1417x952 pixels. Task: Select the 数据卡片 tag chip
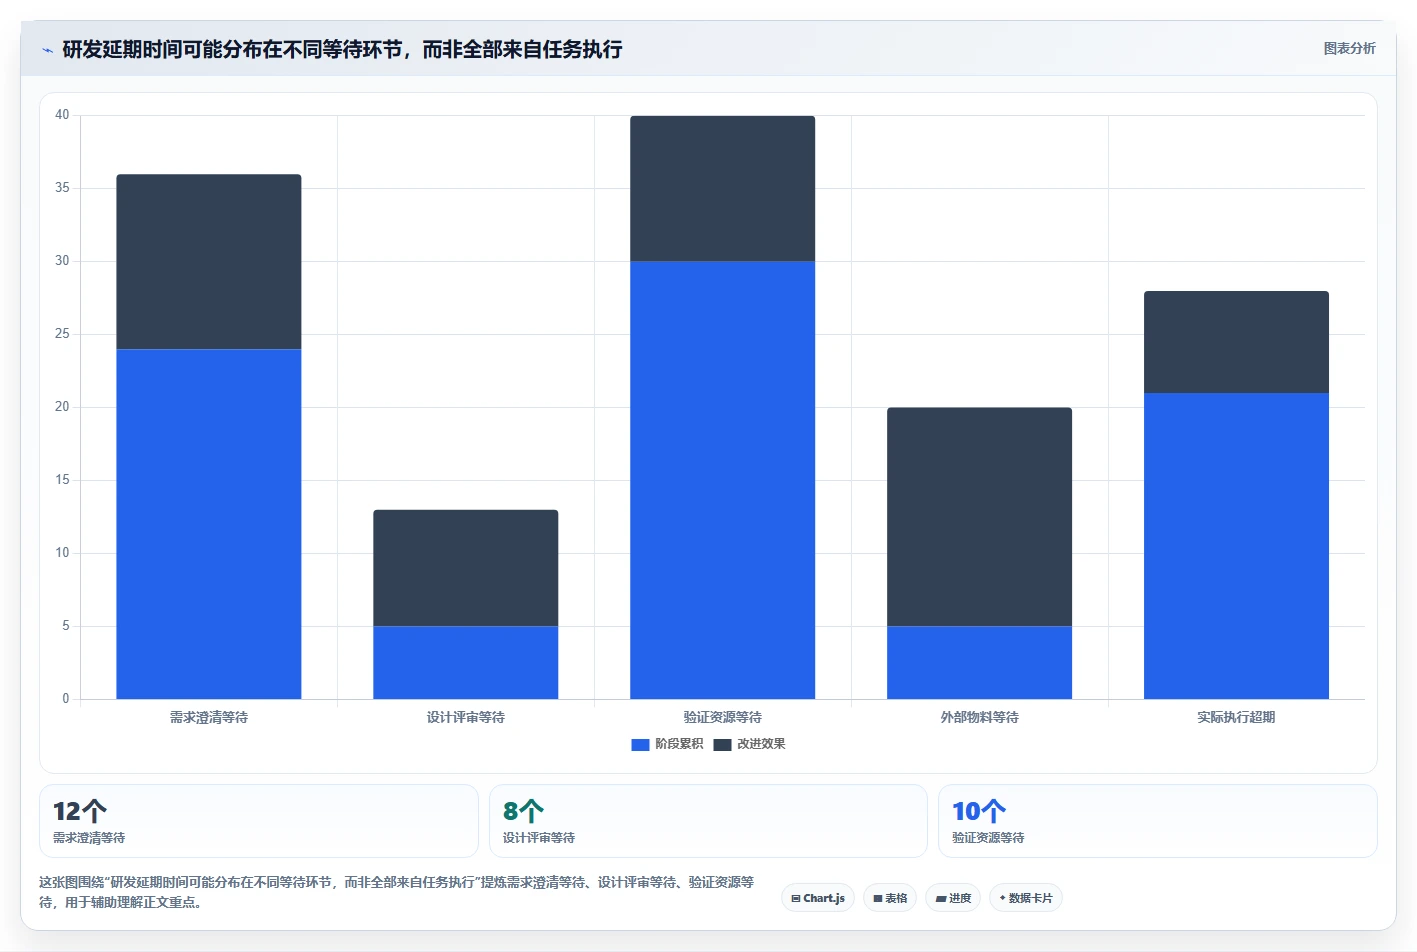(1026, 898)
